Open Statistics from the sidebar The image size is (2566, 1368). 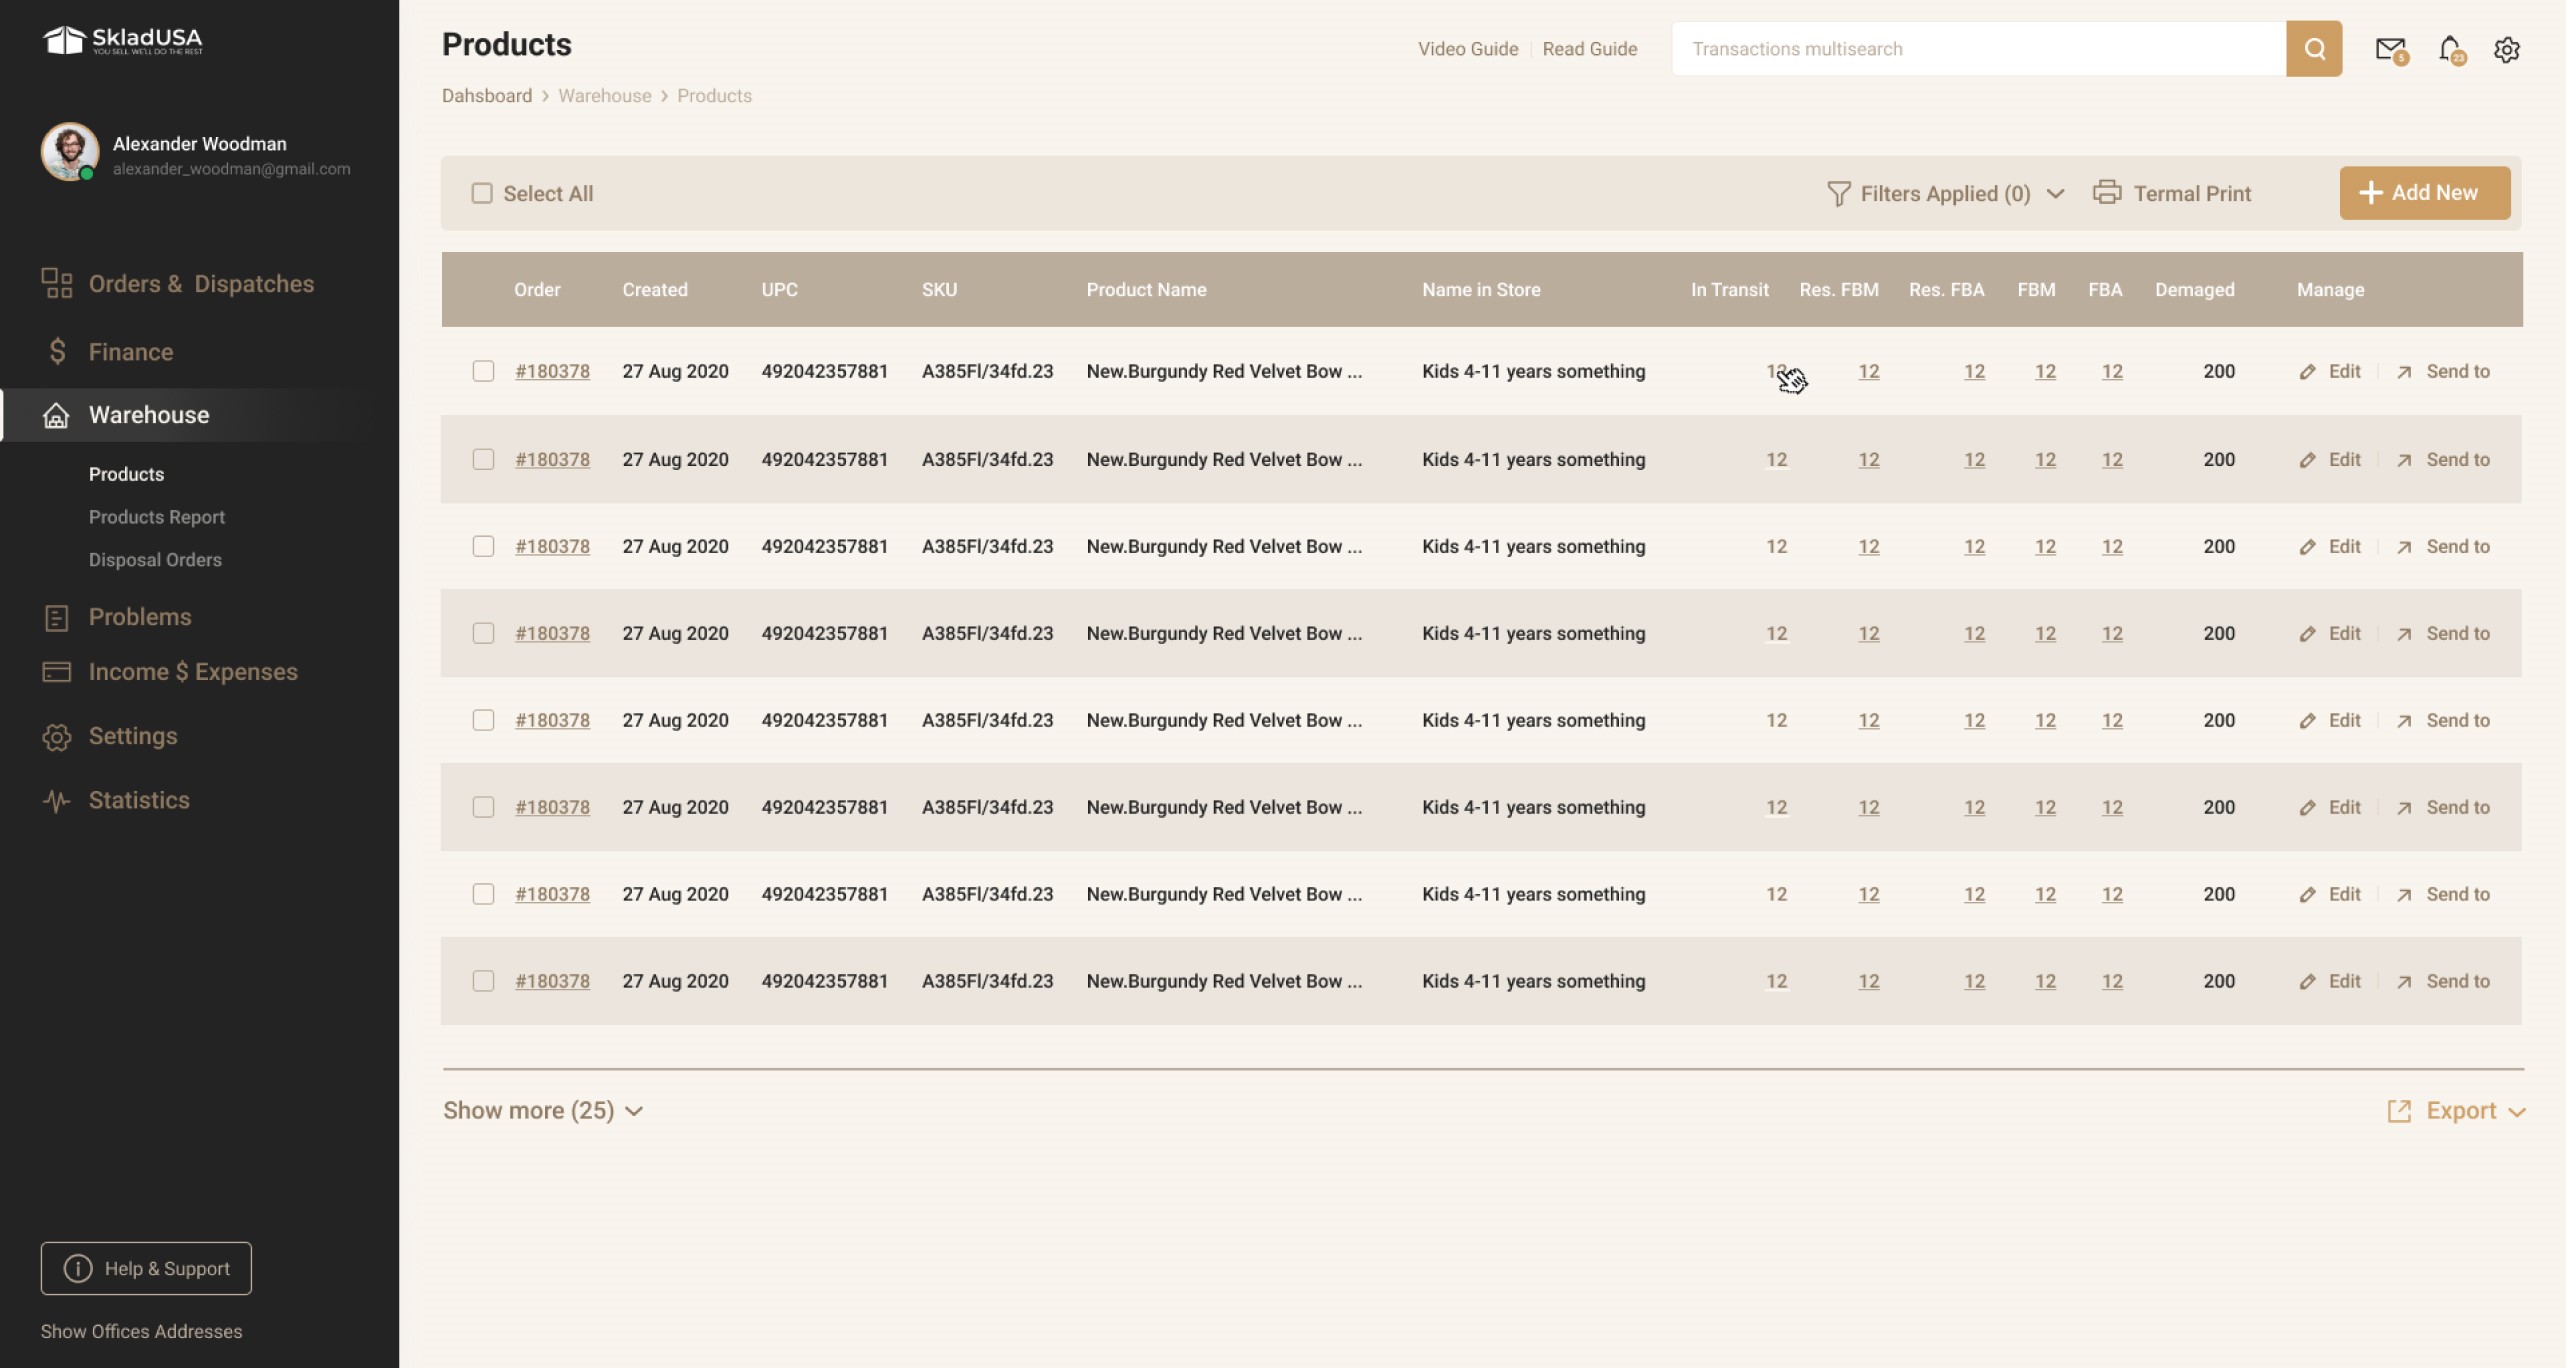pyautogui.click(x=138, y=800)
